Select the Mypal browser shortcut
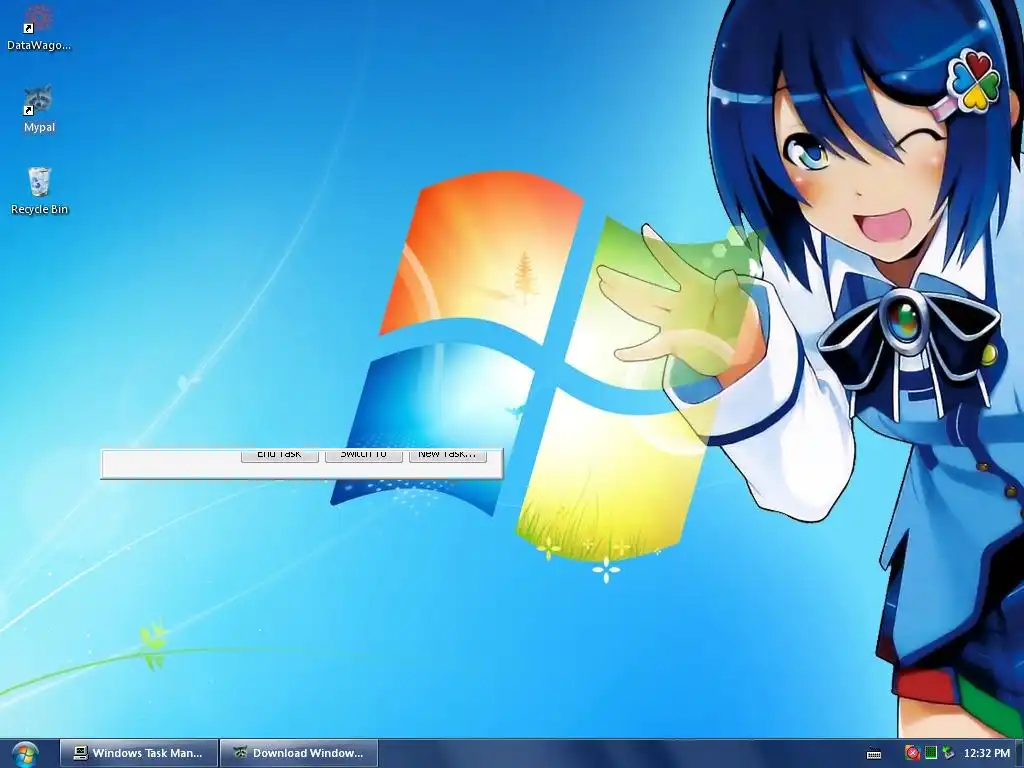Screen dimensions: 1024x768 pos(39,109)
